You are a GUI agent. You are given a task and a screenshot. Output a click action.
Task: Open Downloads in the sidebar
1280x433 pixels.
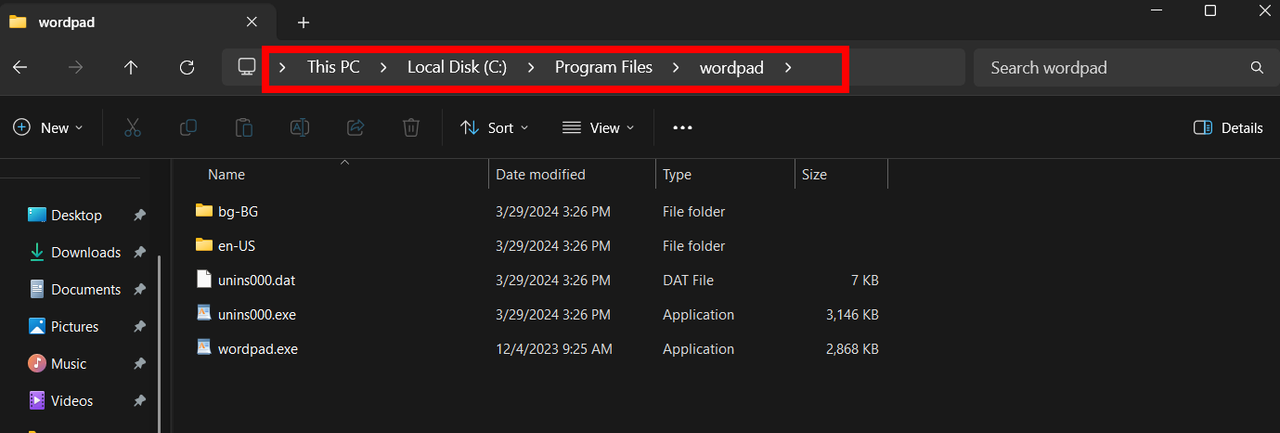[76, 252]
